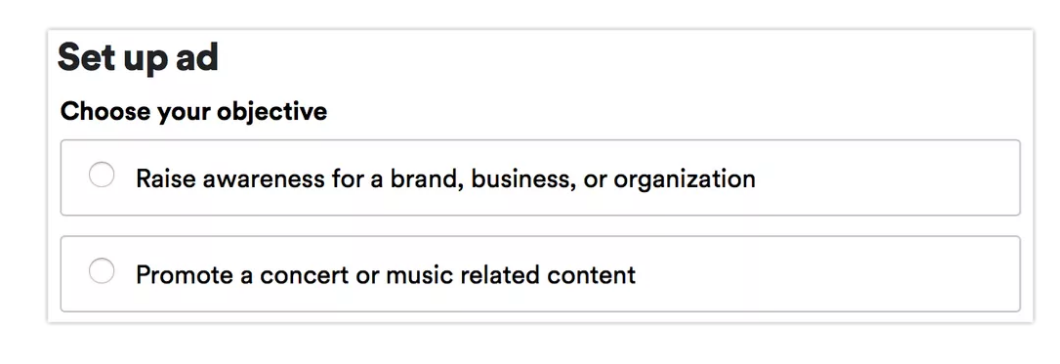1060x364 pixels.
Task: Click blank area right of 'organization' in first card
Action: [886, 179]
